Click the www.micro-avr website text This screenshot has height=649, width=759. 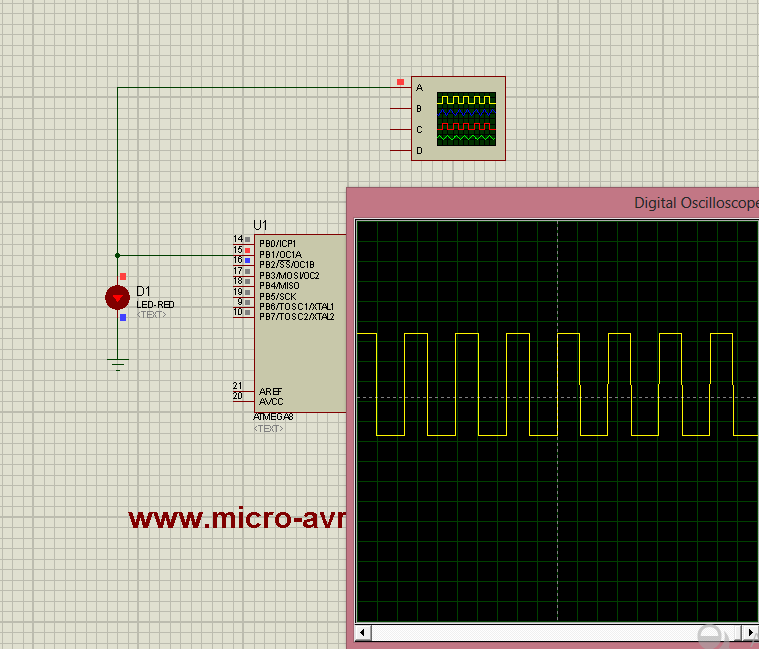click(236, 519)
